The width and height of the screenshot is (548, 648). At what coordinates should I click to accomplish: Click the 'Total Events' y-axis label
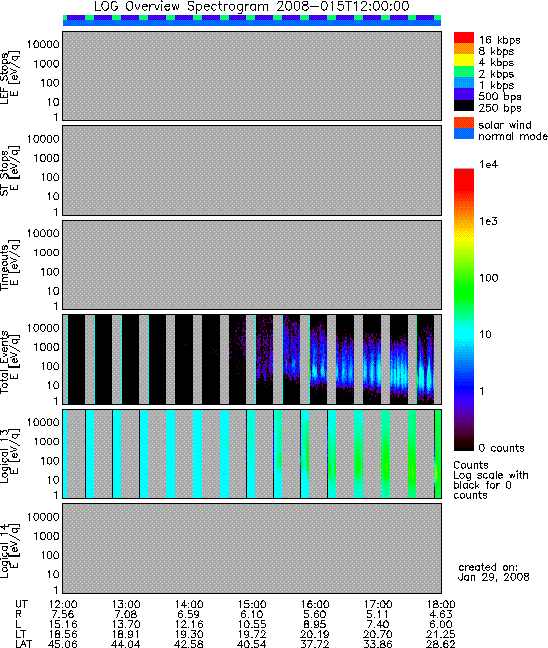5,362
